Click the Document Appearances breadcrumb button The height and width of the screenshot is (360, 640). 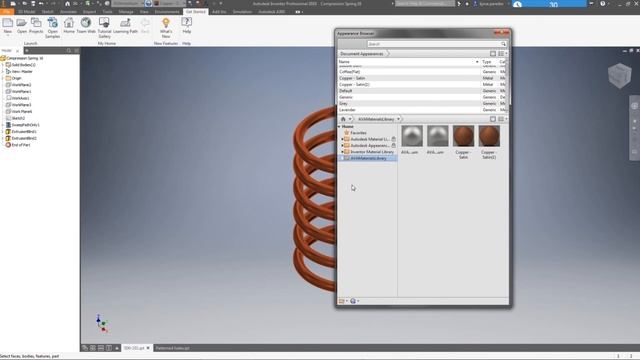click(362, 53)
